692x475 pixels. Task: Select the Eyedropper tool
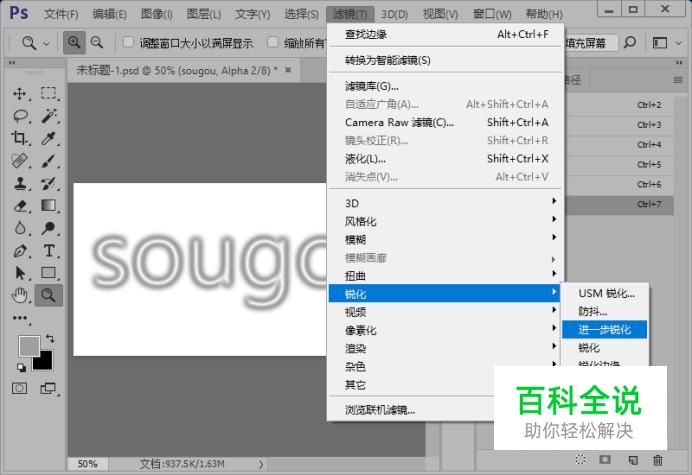(49, 138)
